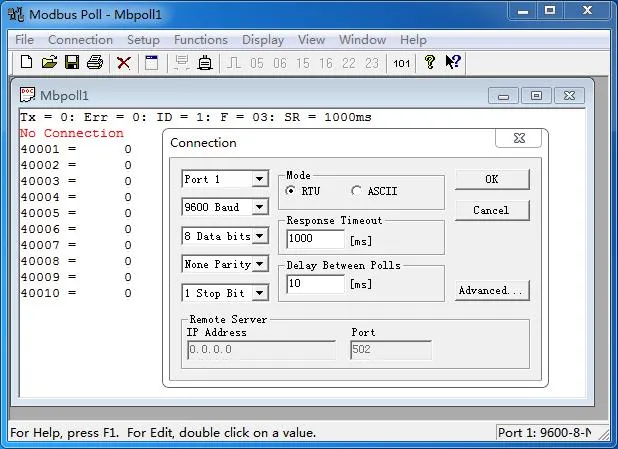The image size is (618, 449).
Task: Click the Advanced... button
Action: [x=492, y=291]
